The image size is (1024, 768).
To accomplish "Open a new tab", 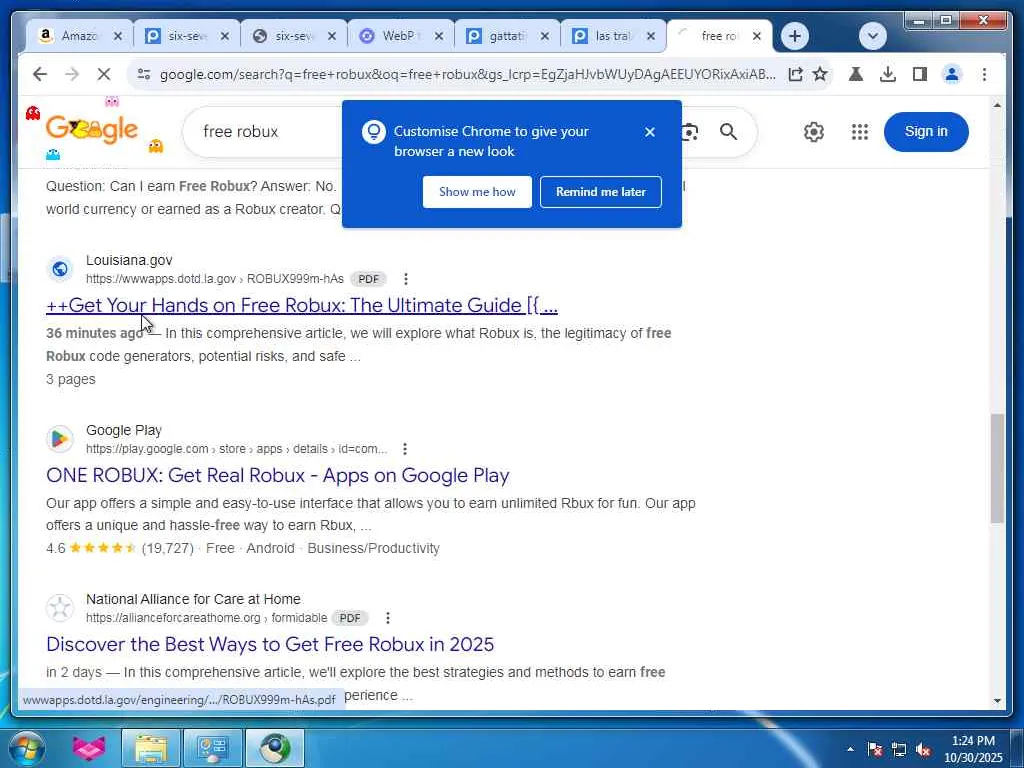I will pos(795,36).
